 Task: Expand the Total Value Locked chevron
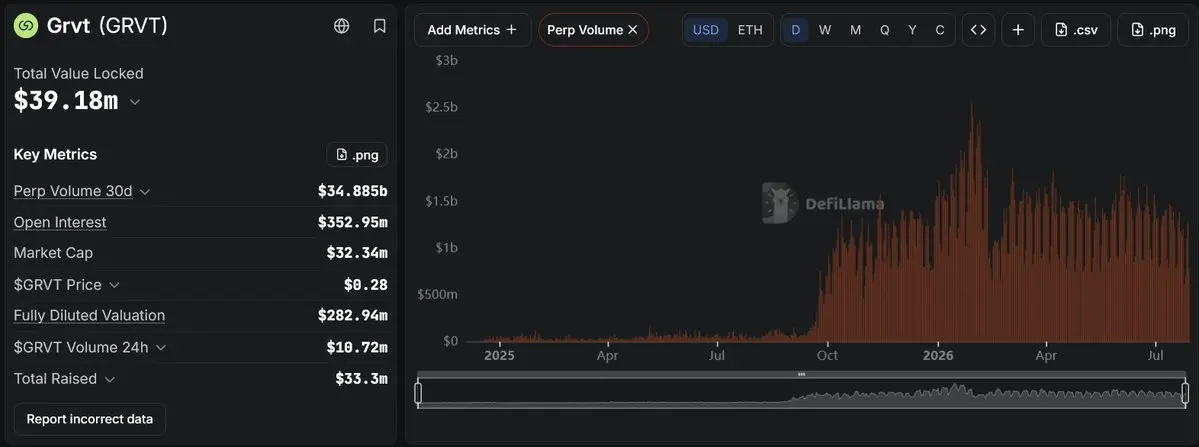pyautogui.click(x=135, y=102)
